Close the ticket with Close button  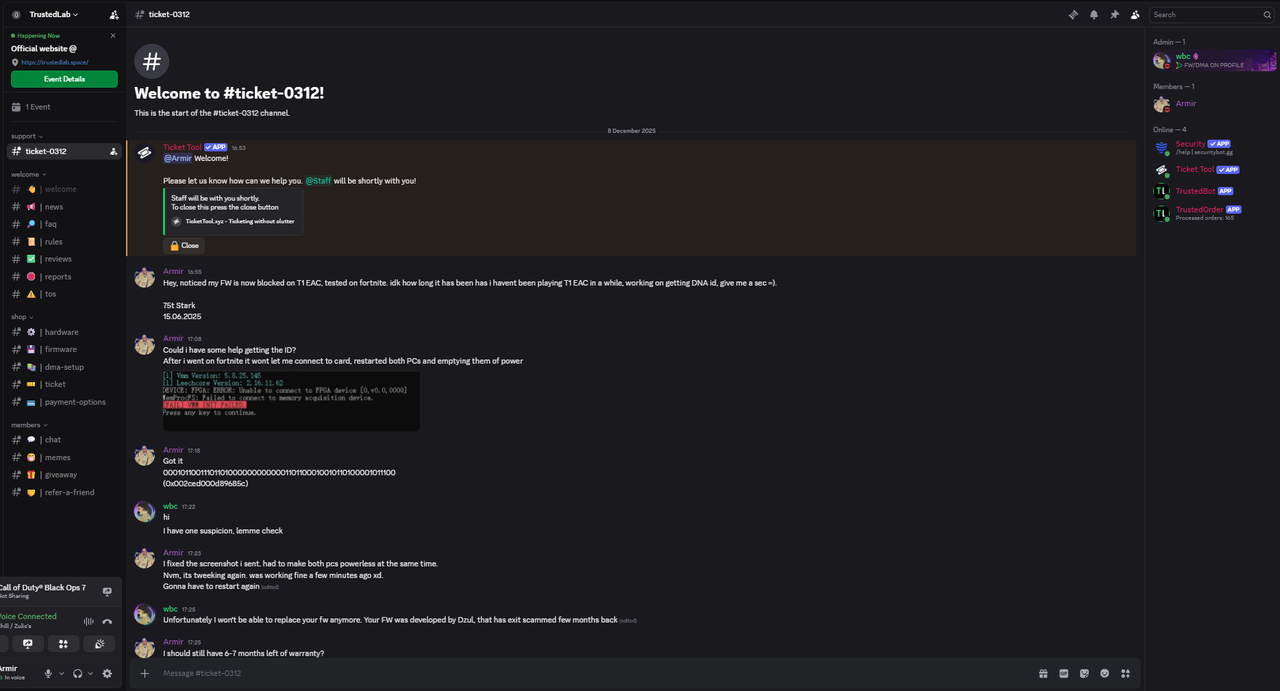[184, 245]
